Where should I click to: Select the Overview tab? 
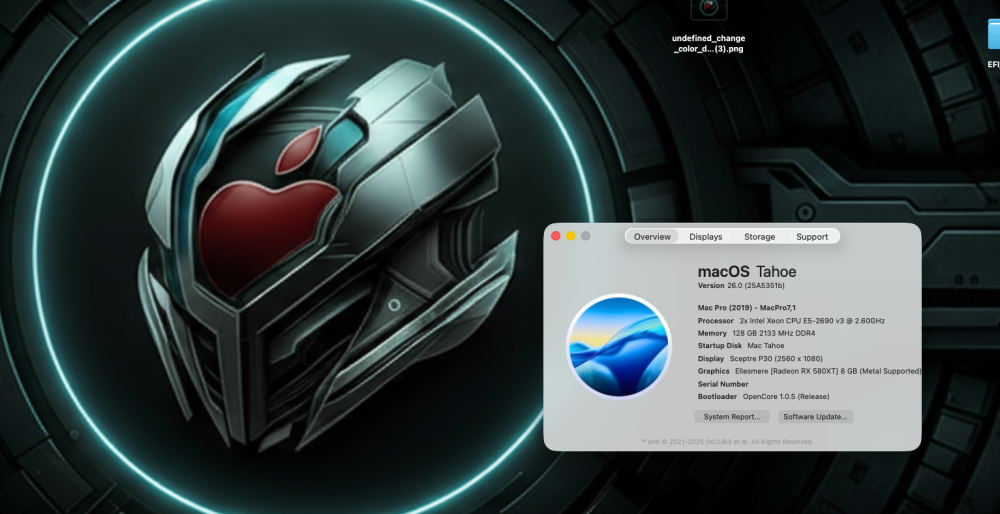tap(652, 237)
